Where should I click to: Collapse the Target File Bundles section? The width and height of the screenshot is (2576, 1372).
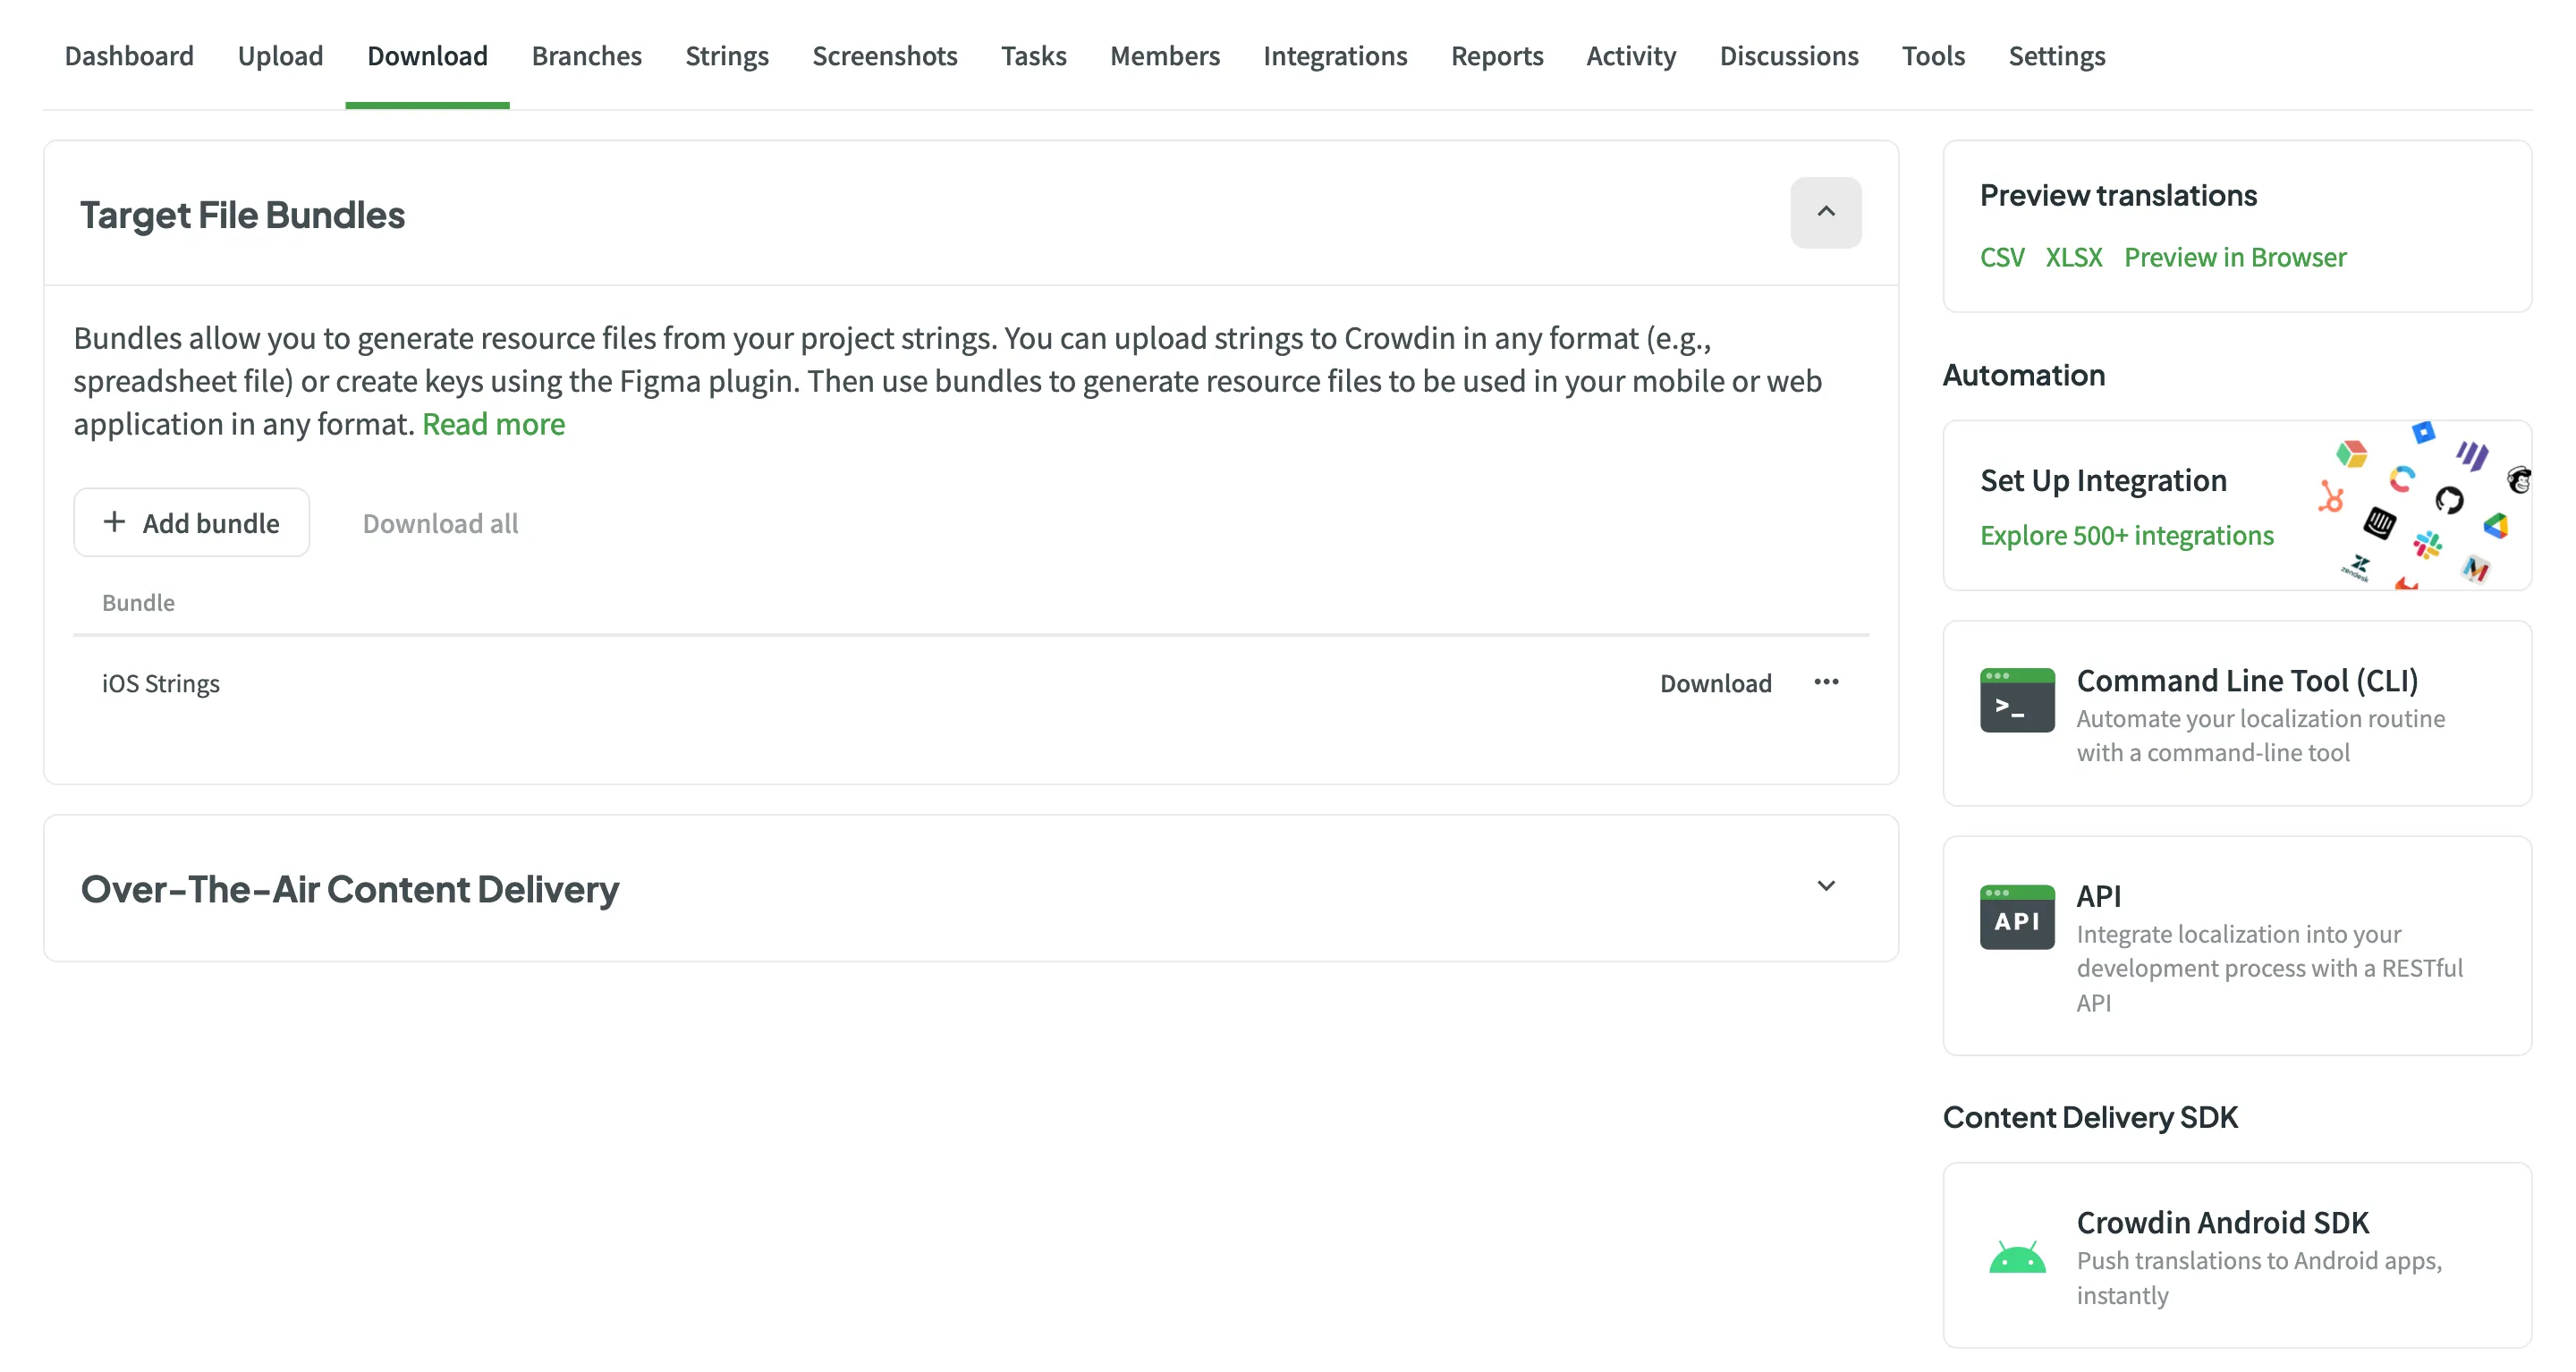(1825, 212)
